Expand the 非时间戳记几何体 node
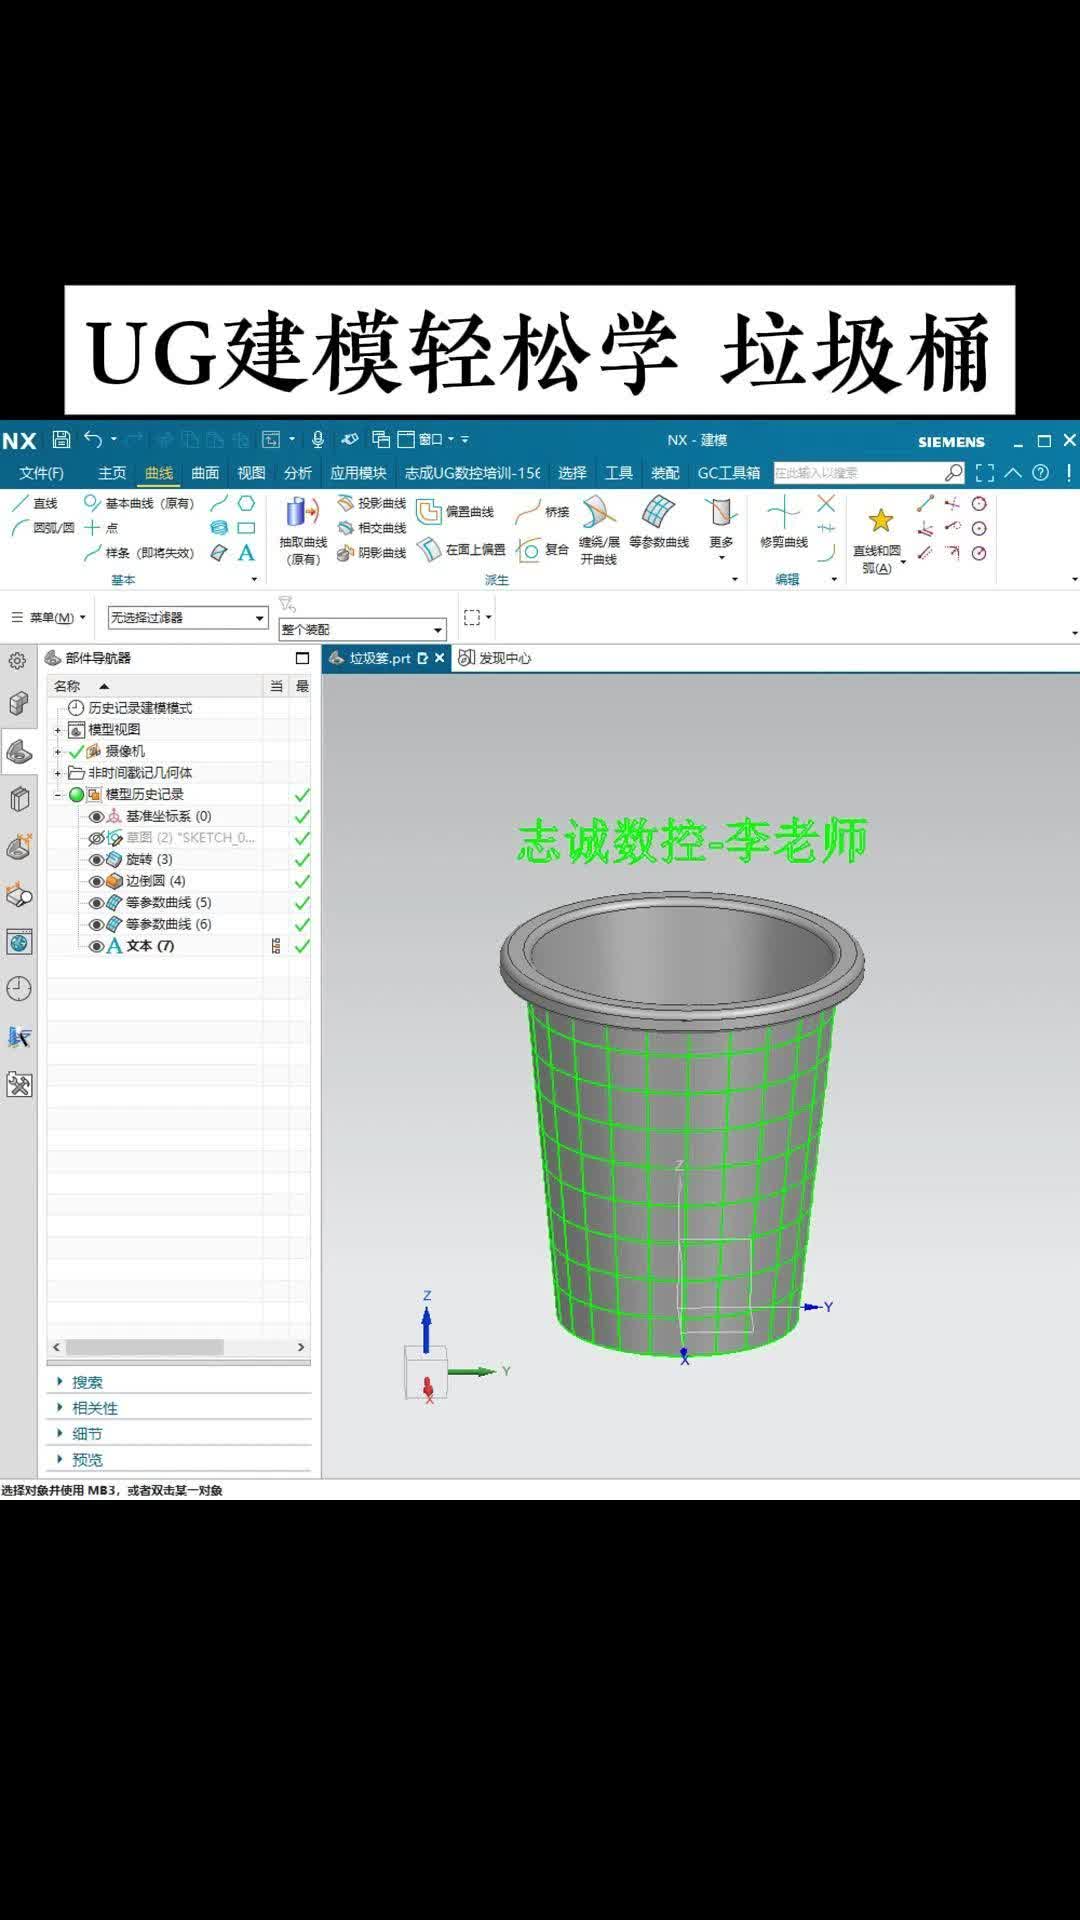 click(x=58, y=773)
